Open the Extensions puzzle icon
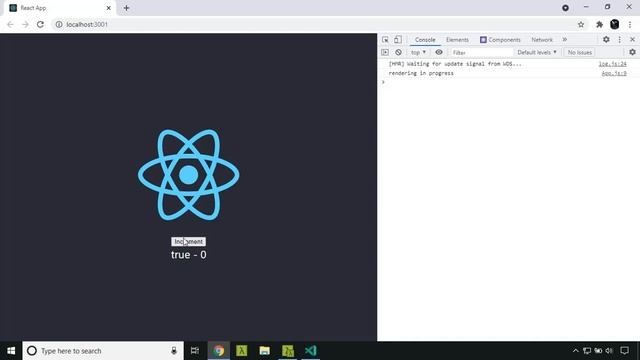Viewport: 640px width, 360px height. tap(599, 24)
